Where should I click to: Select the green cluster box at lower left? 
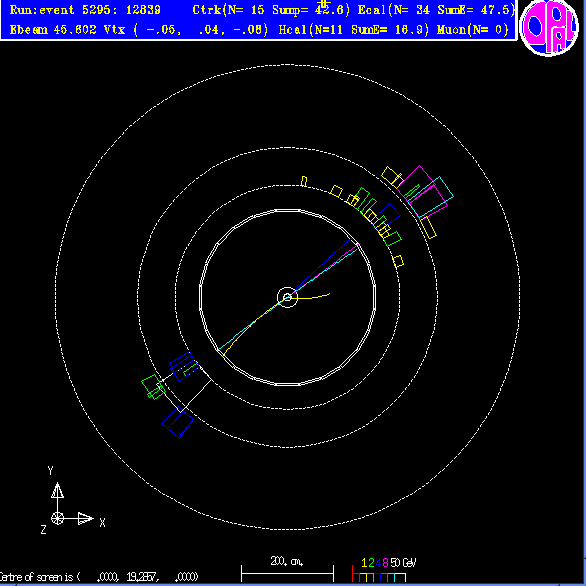[x=153, y=387]
